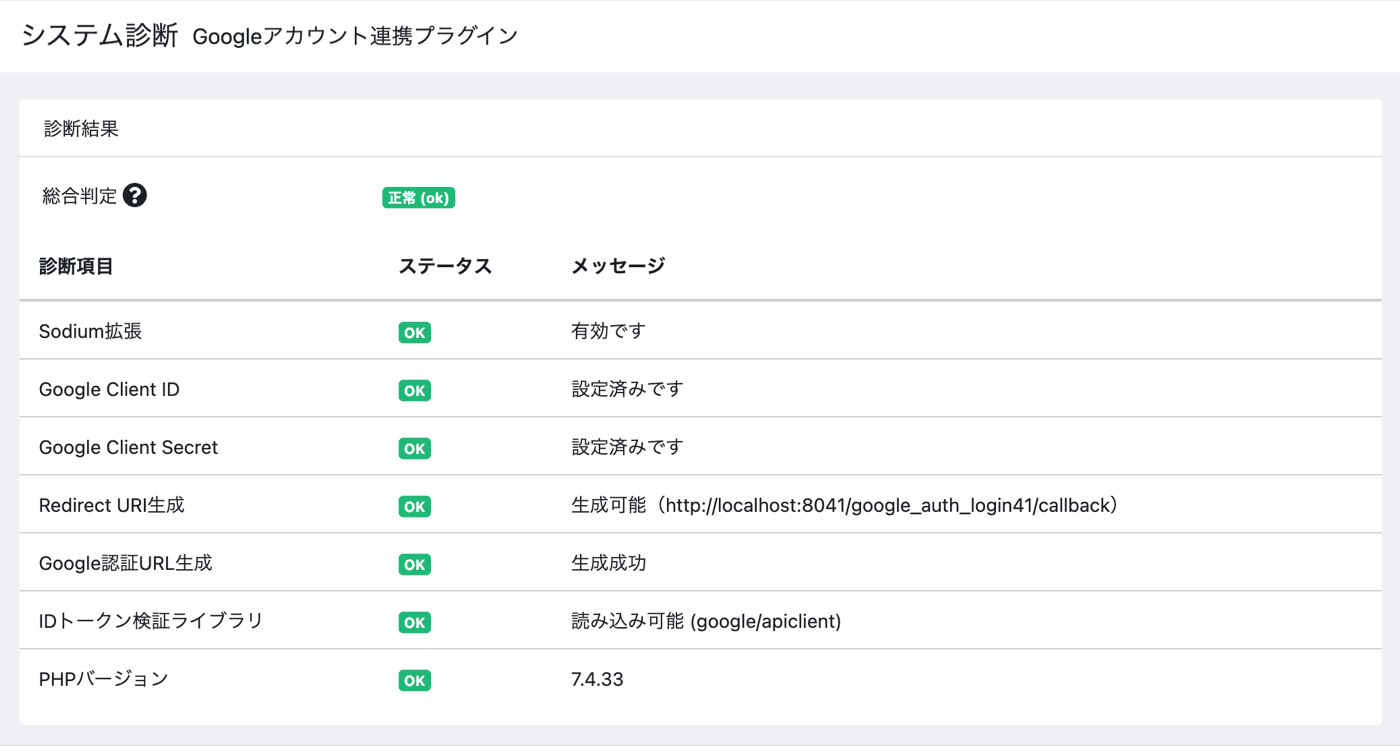Click the OK badge for Redirect URI生成
Screen dimensions: 1400x746
pyautogui.click(x=414, y=506)
